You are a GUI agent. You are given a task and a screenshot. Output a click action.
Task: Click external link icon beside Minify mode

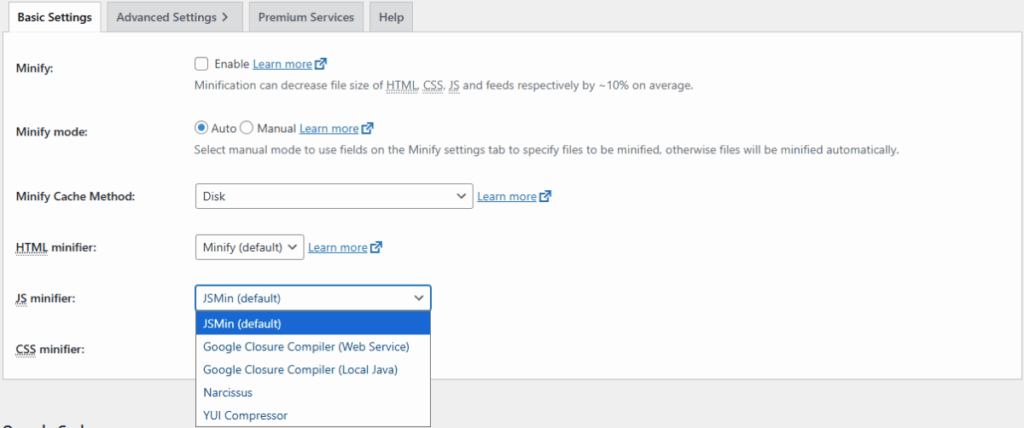(x=368, y=129)
